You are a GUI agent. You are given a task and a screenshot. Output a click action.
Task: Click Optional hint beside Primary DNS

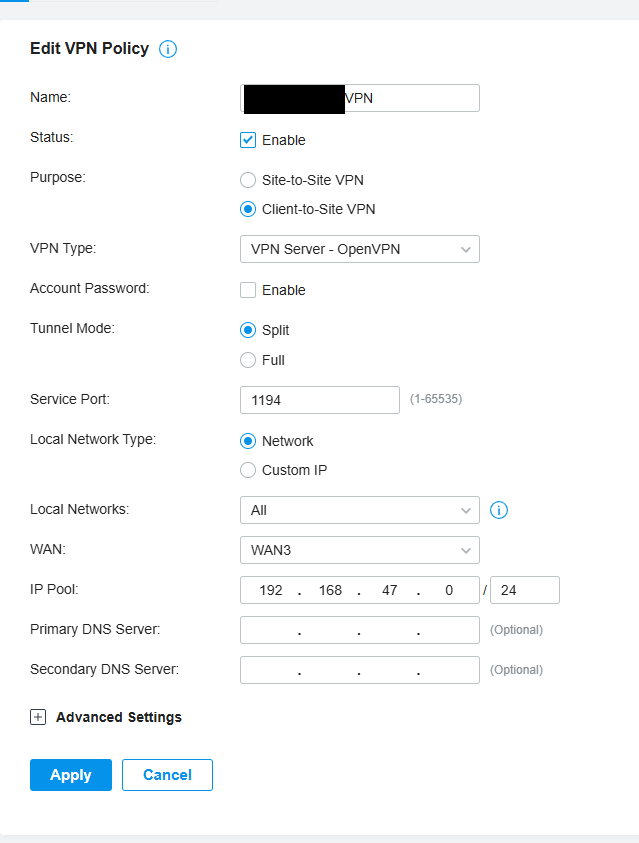tap(516, 630)
